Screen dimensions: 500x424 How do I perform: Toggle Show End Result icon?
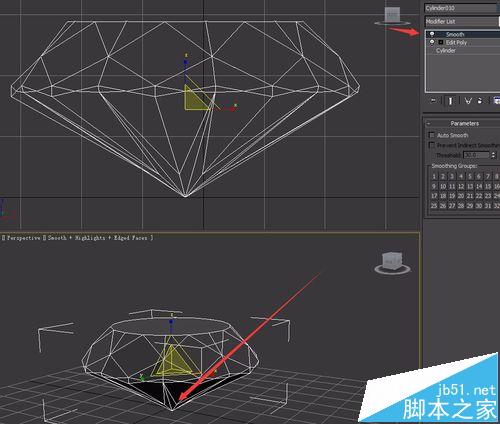point(450,101)
